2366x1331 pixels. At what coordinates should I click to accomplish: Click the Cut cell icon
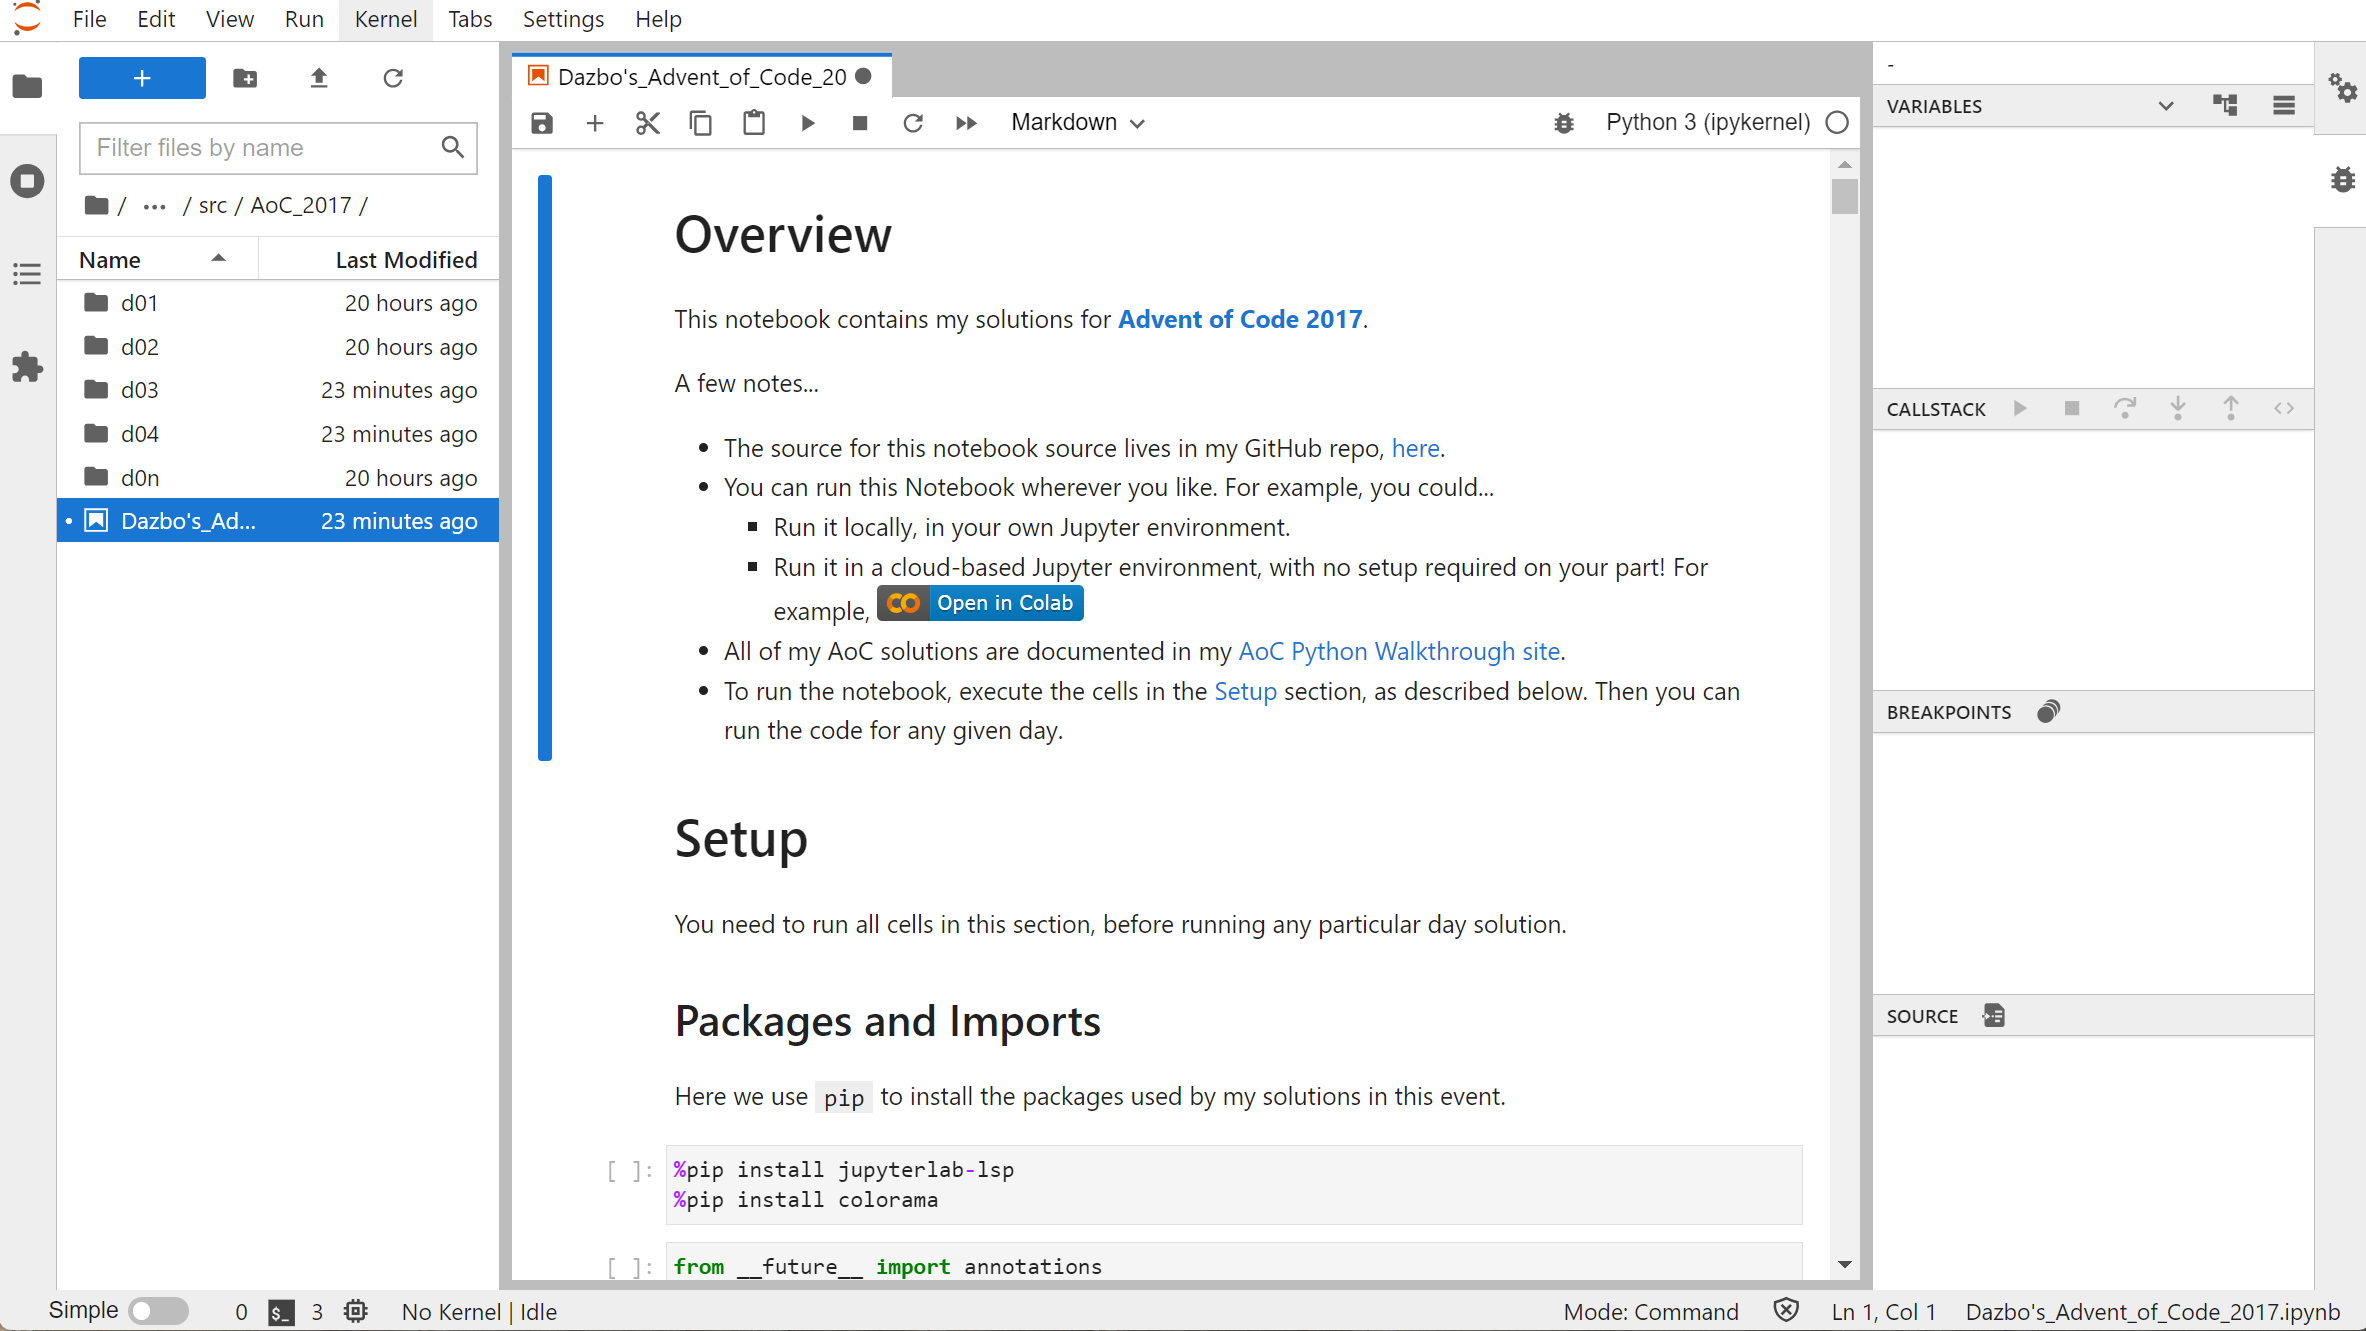[647, 122]
